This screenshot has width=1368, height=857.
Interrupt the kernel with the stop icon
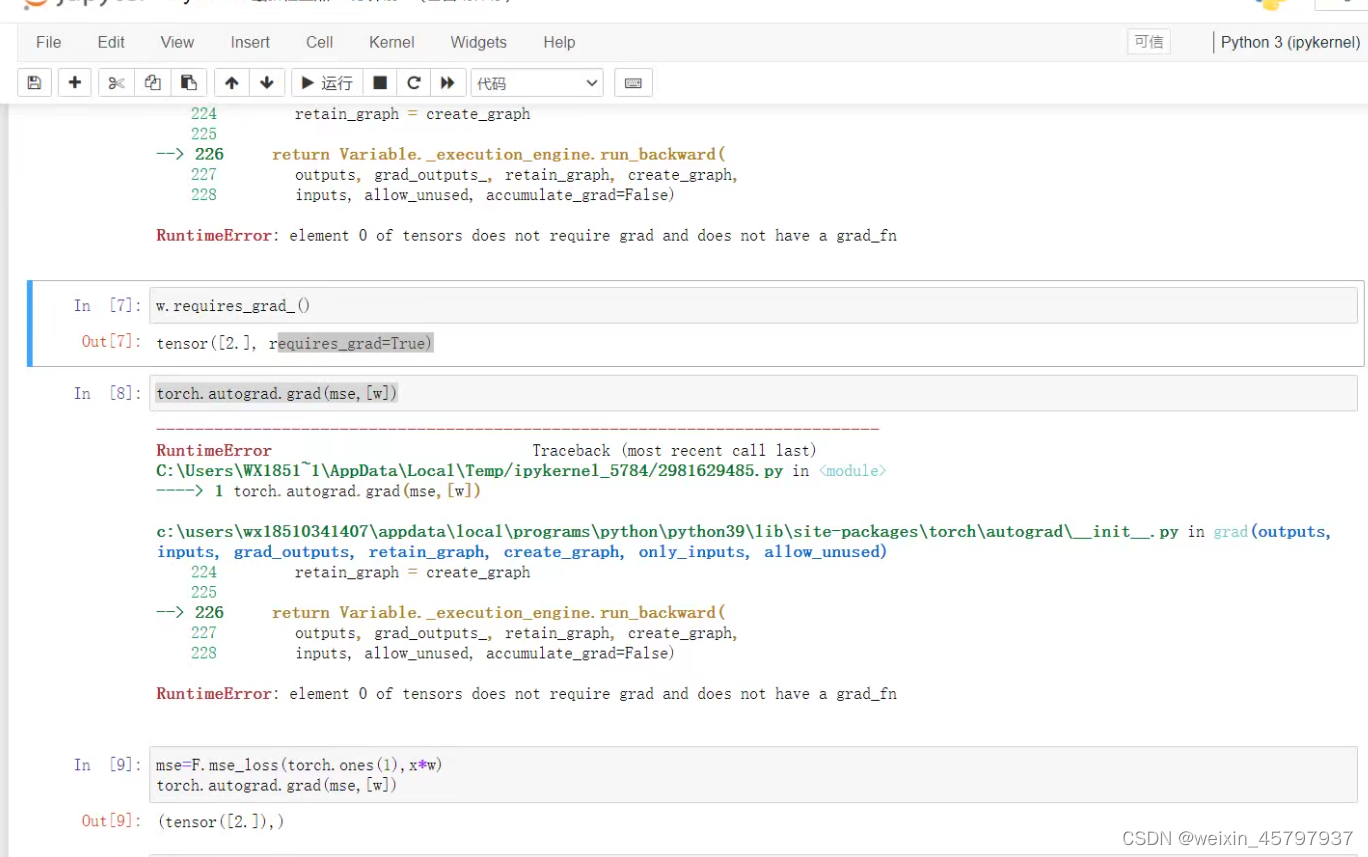[380, 83]
